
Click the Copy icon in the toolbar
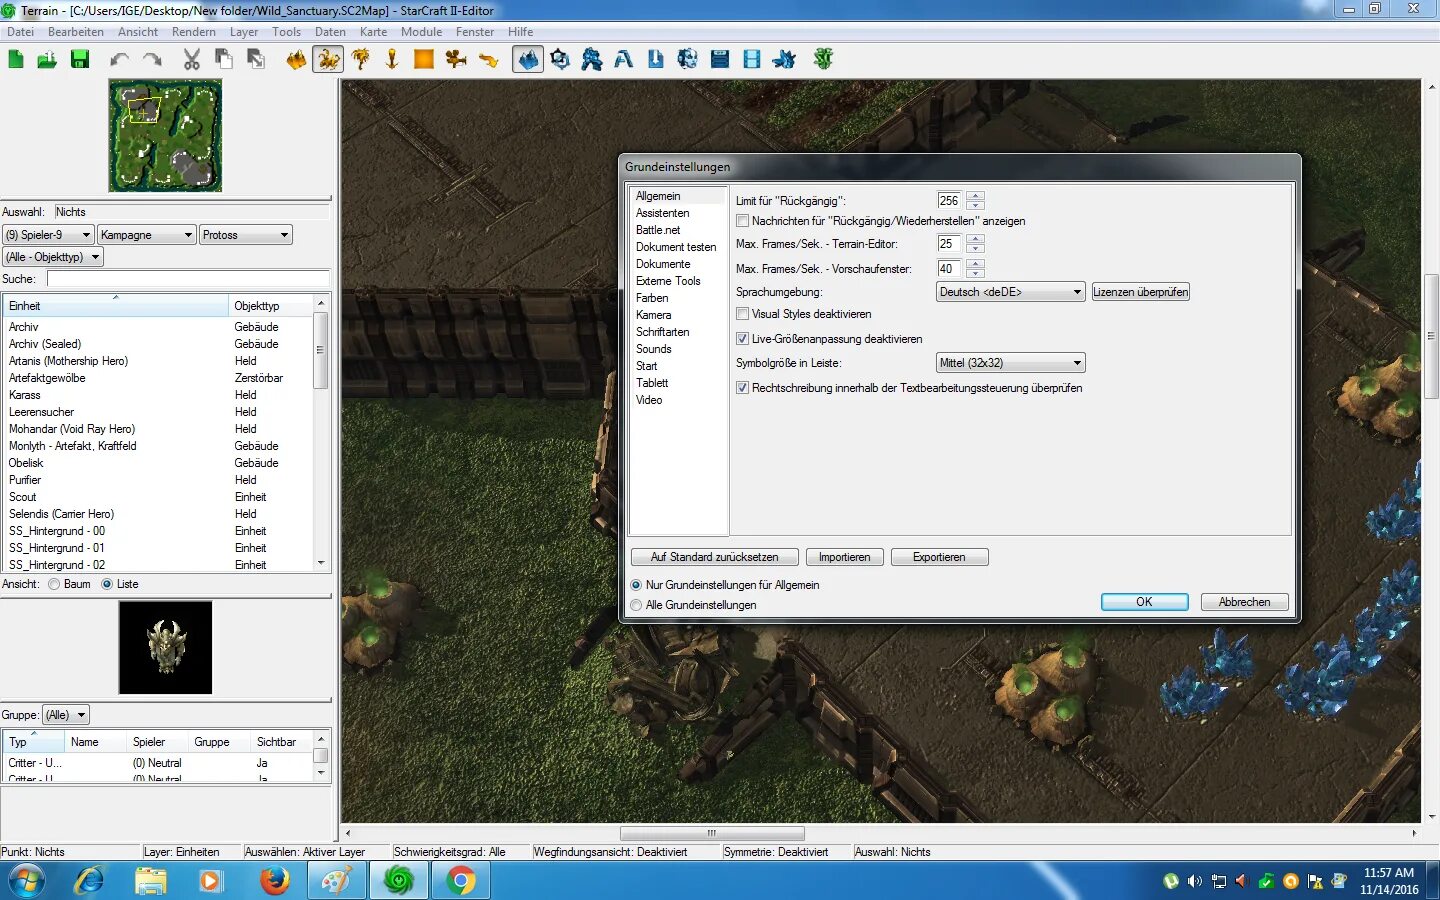pos(224,60)
